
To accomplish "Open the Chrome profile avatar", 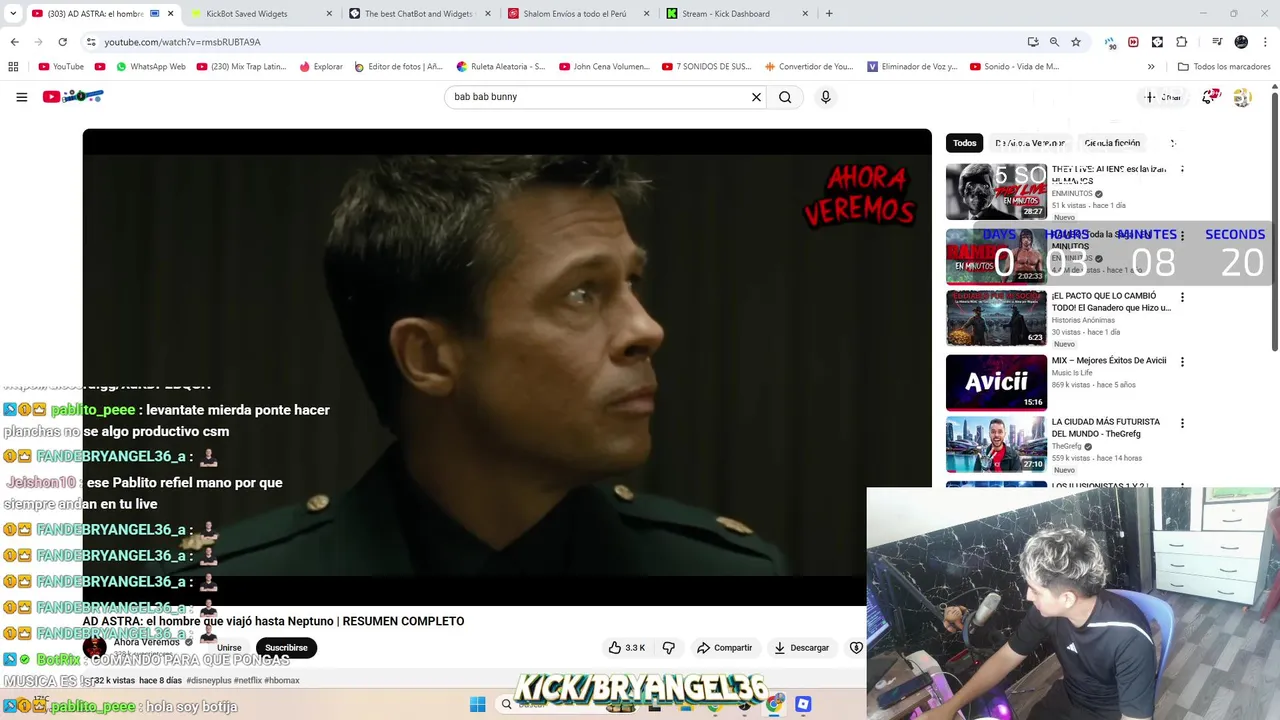I will (1241, 42).
